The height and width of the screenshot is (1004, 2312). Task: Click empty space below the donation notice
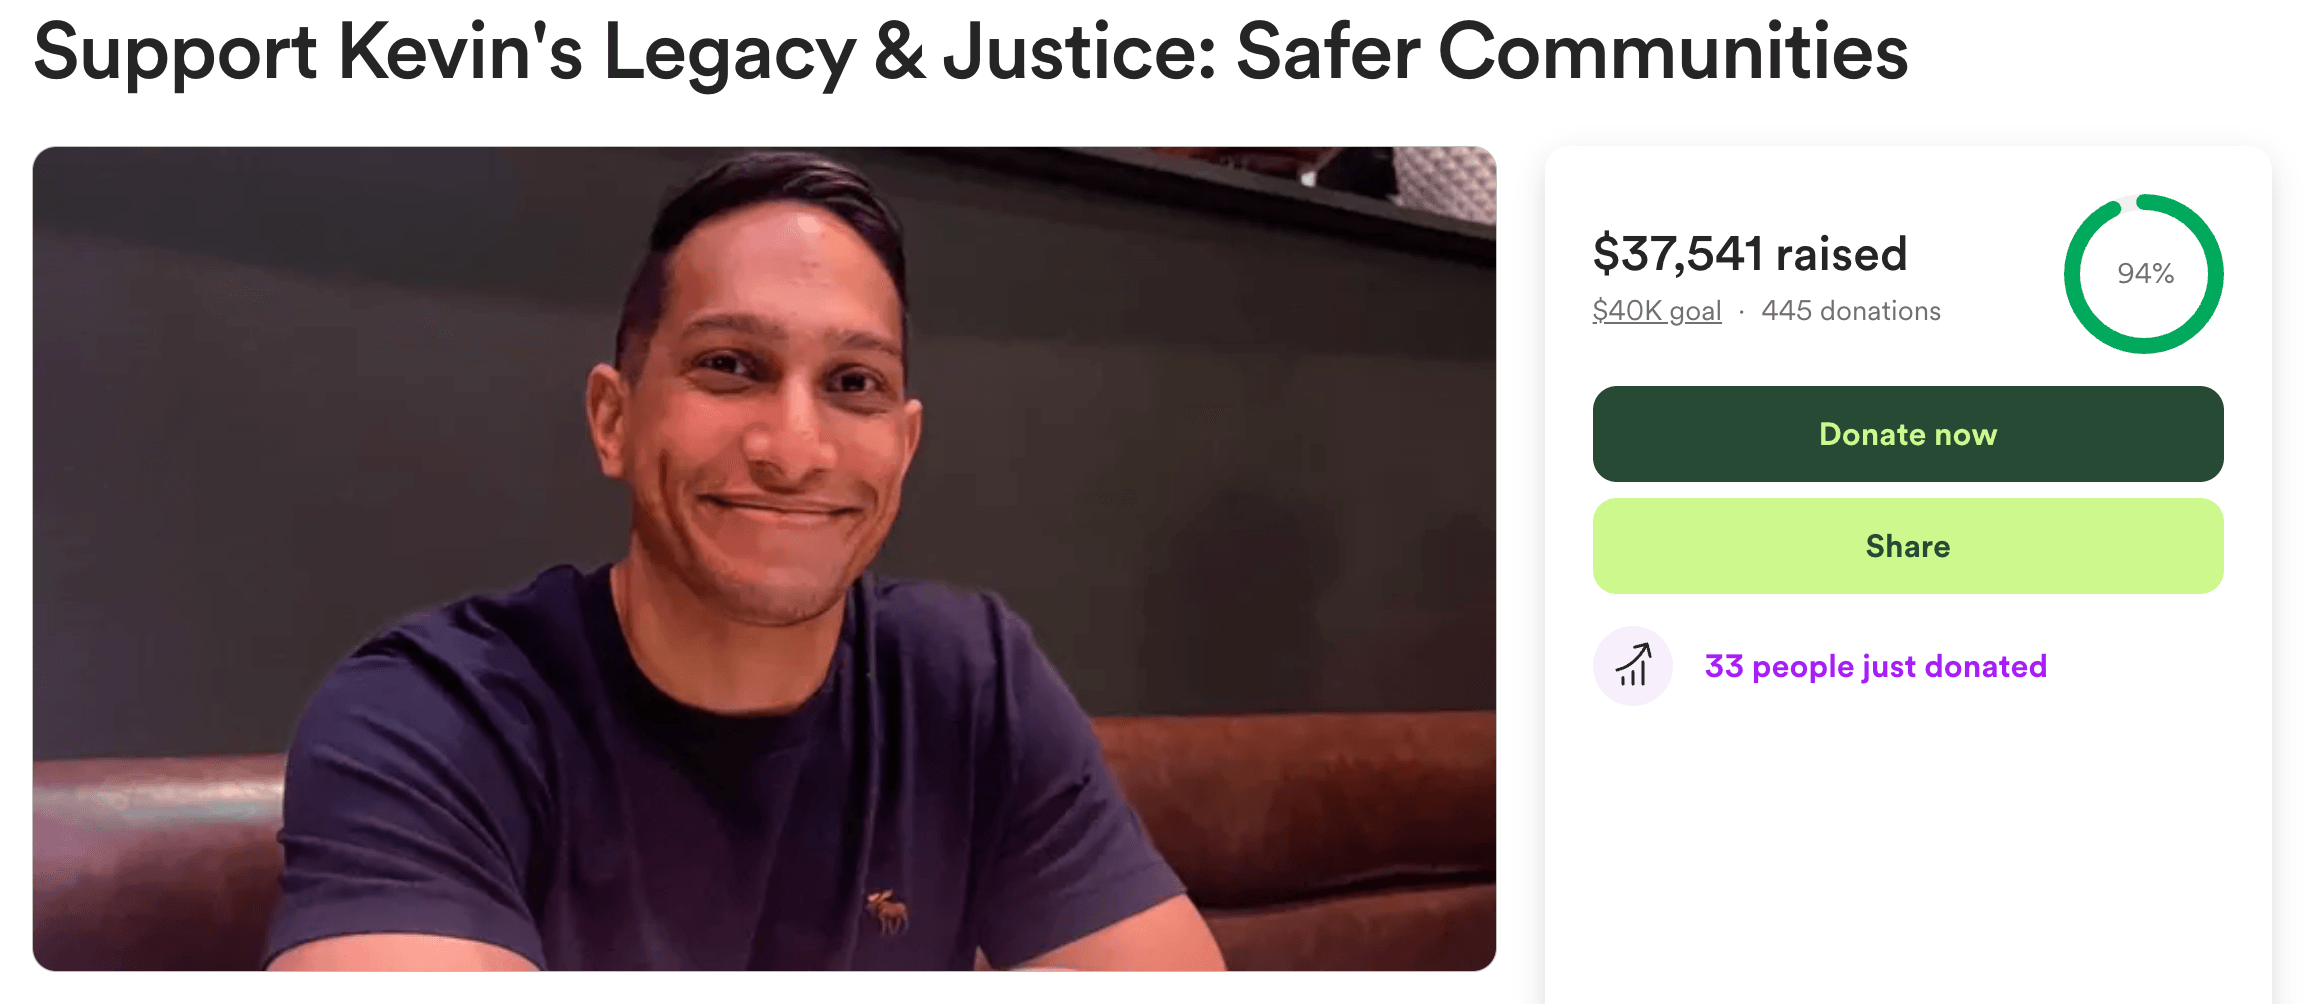click(x=1907, y=850)
